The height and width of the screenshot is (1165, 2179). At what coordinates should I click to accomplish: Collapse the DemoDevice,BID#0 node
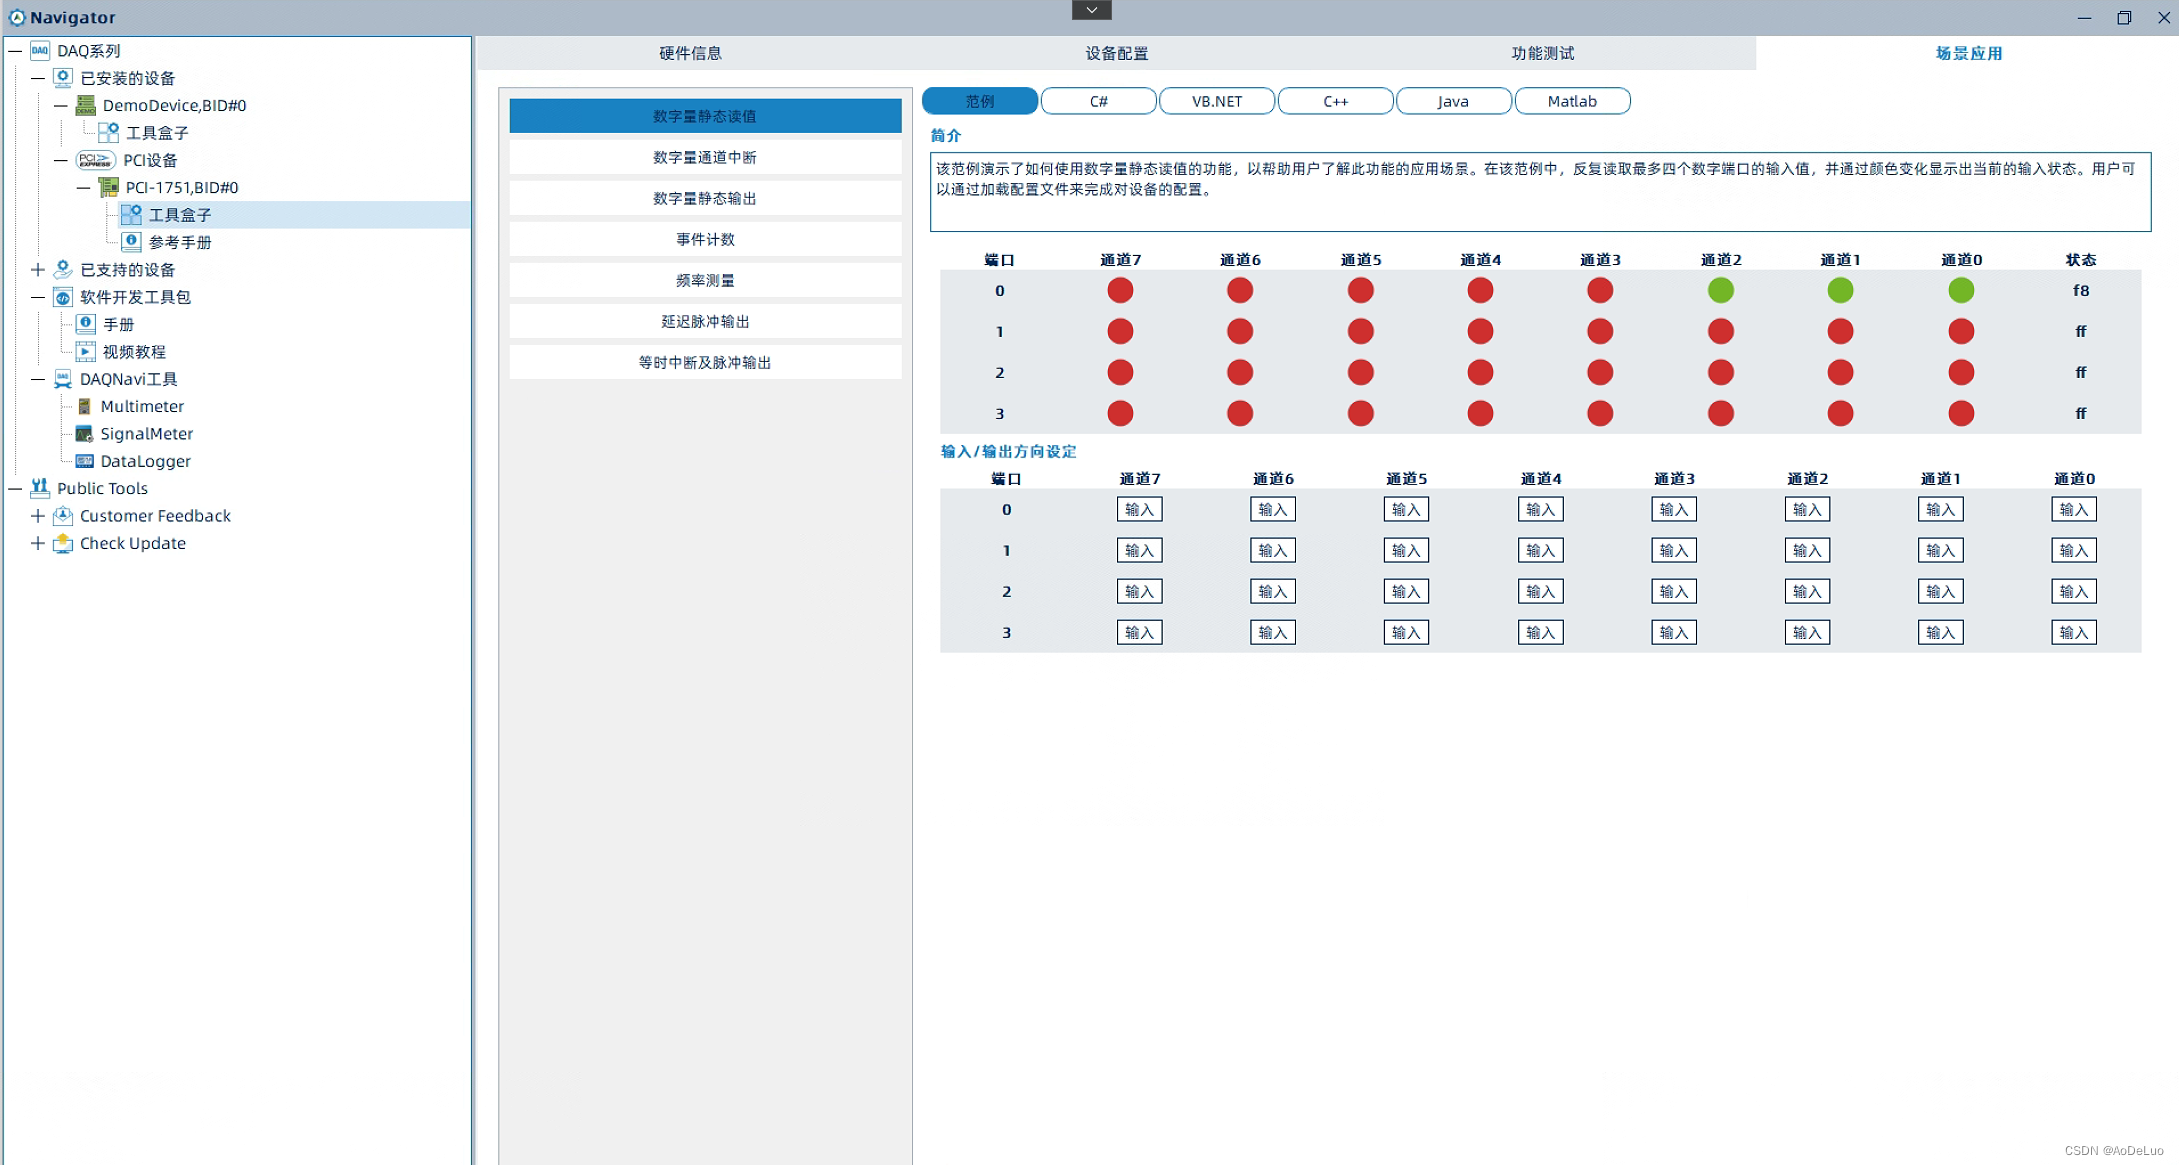point(61,105)
